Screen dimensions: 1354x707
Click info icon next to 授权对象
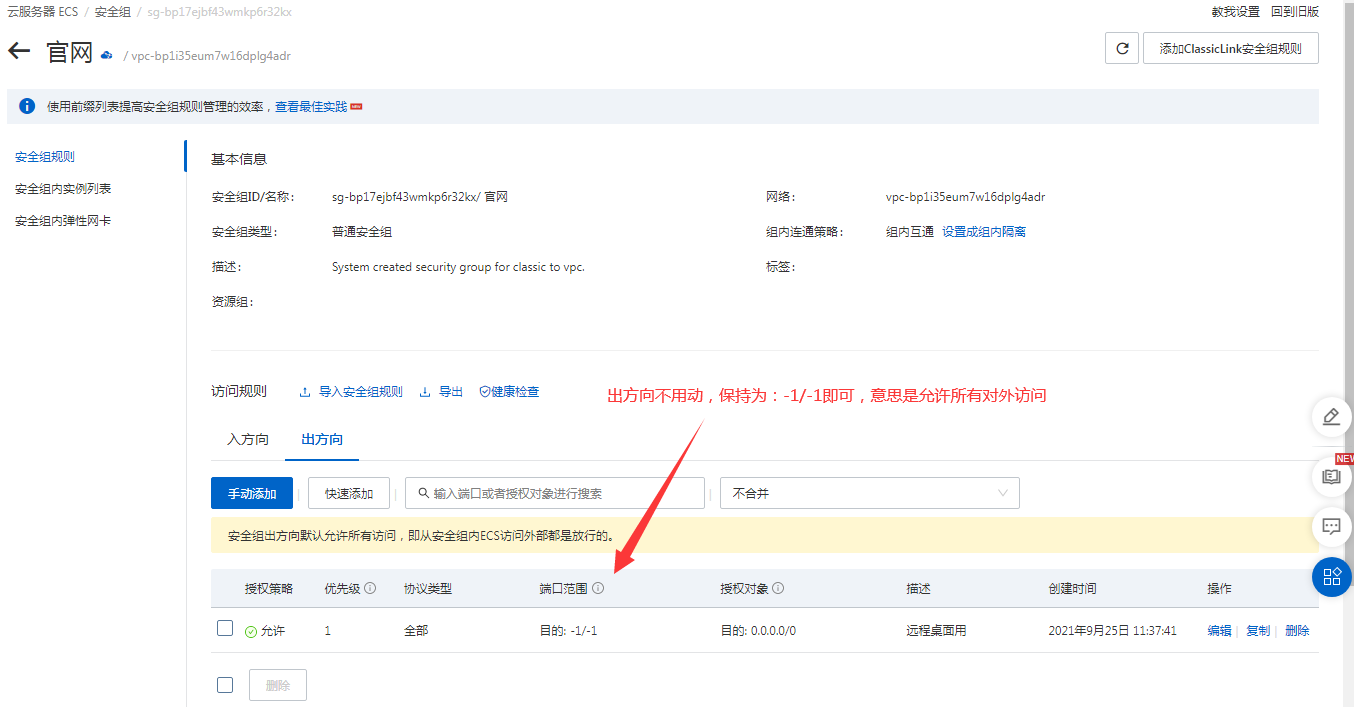778,588
